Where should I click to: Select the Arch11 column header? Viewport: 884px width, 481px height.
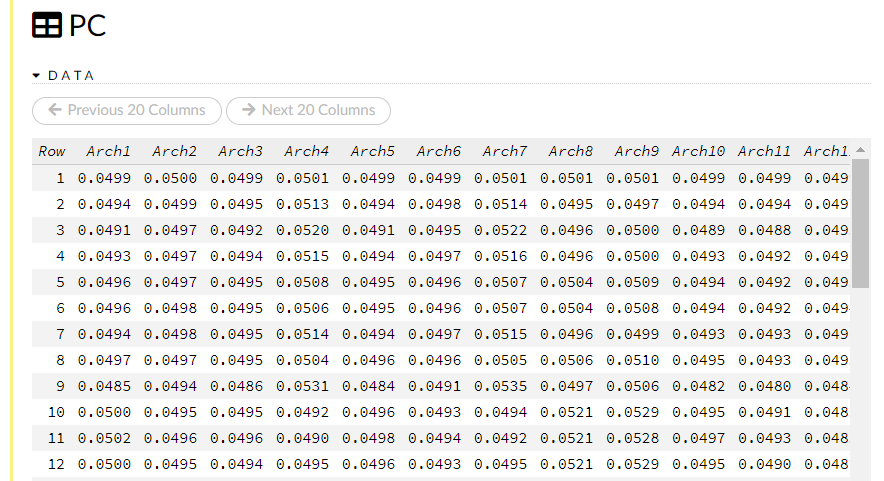(764, 151)
